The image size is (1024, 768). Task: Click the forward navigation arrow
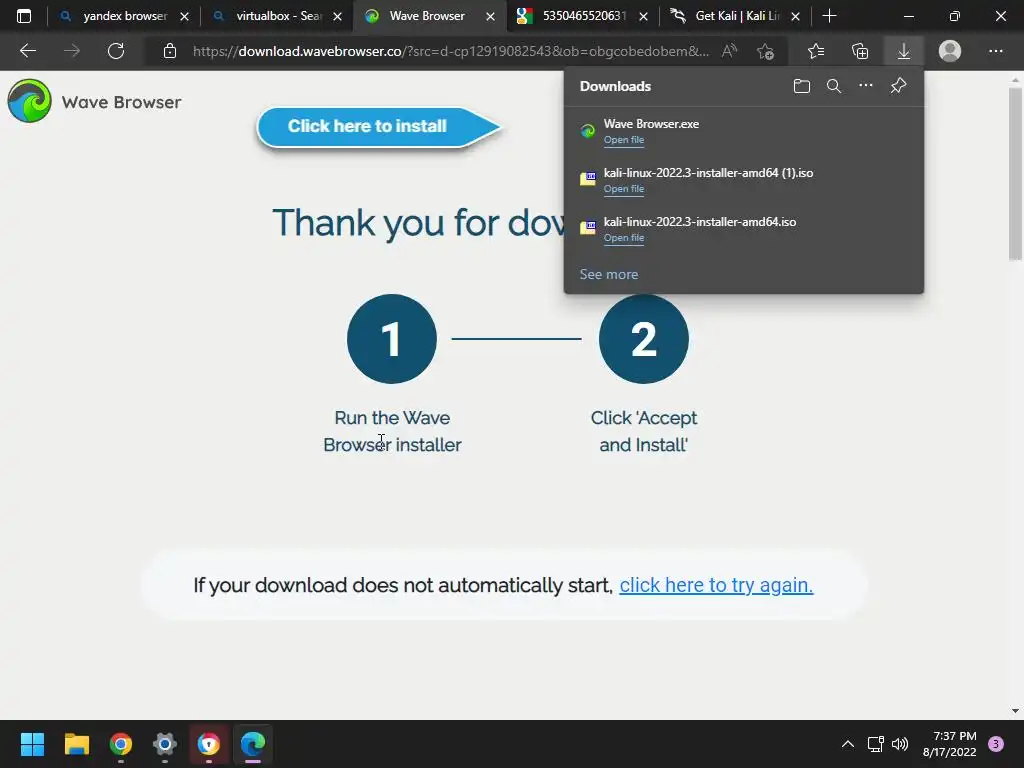coord(72,51)
